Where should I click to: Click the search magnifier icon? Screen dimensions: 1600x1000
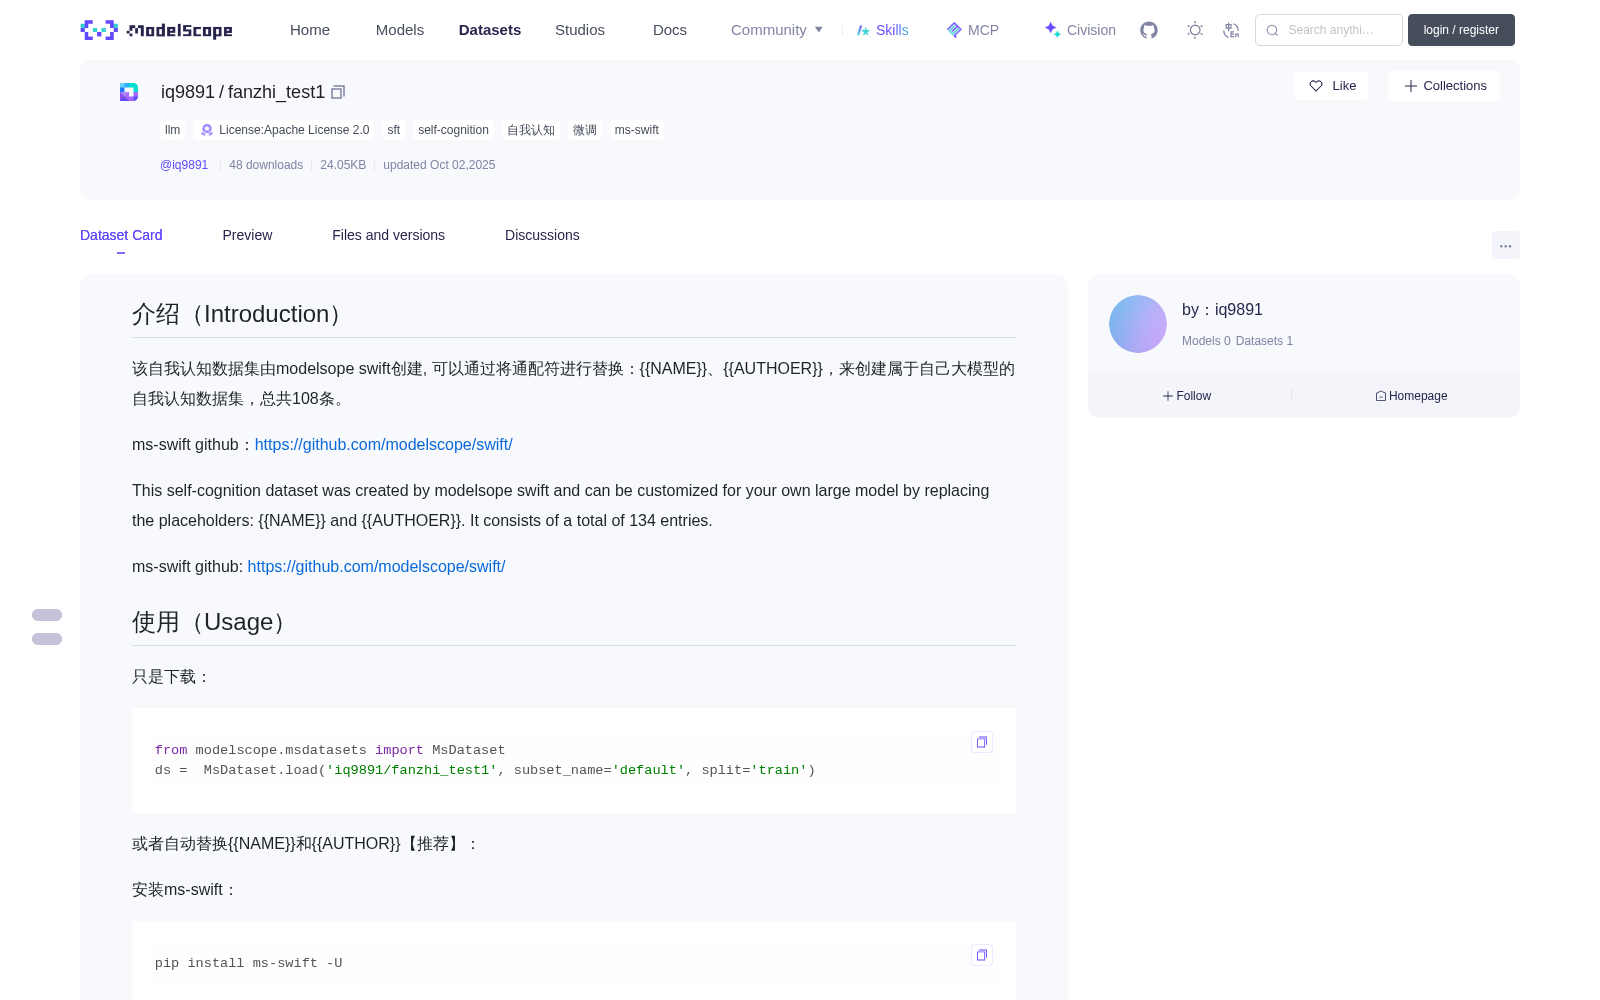(1272, 30)
